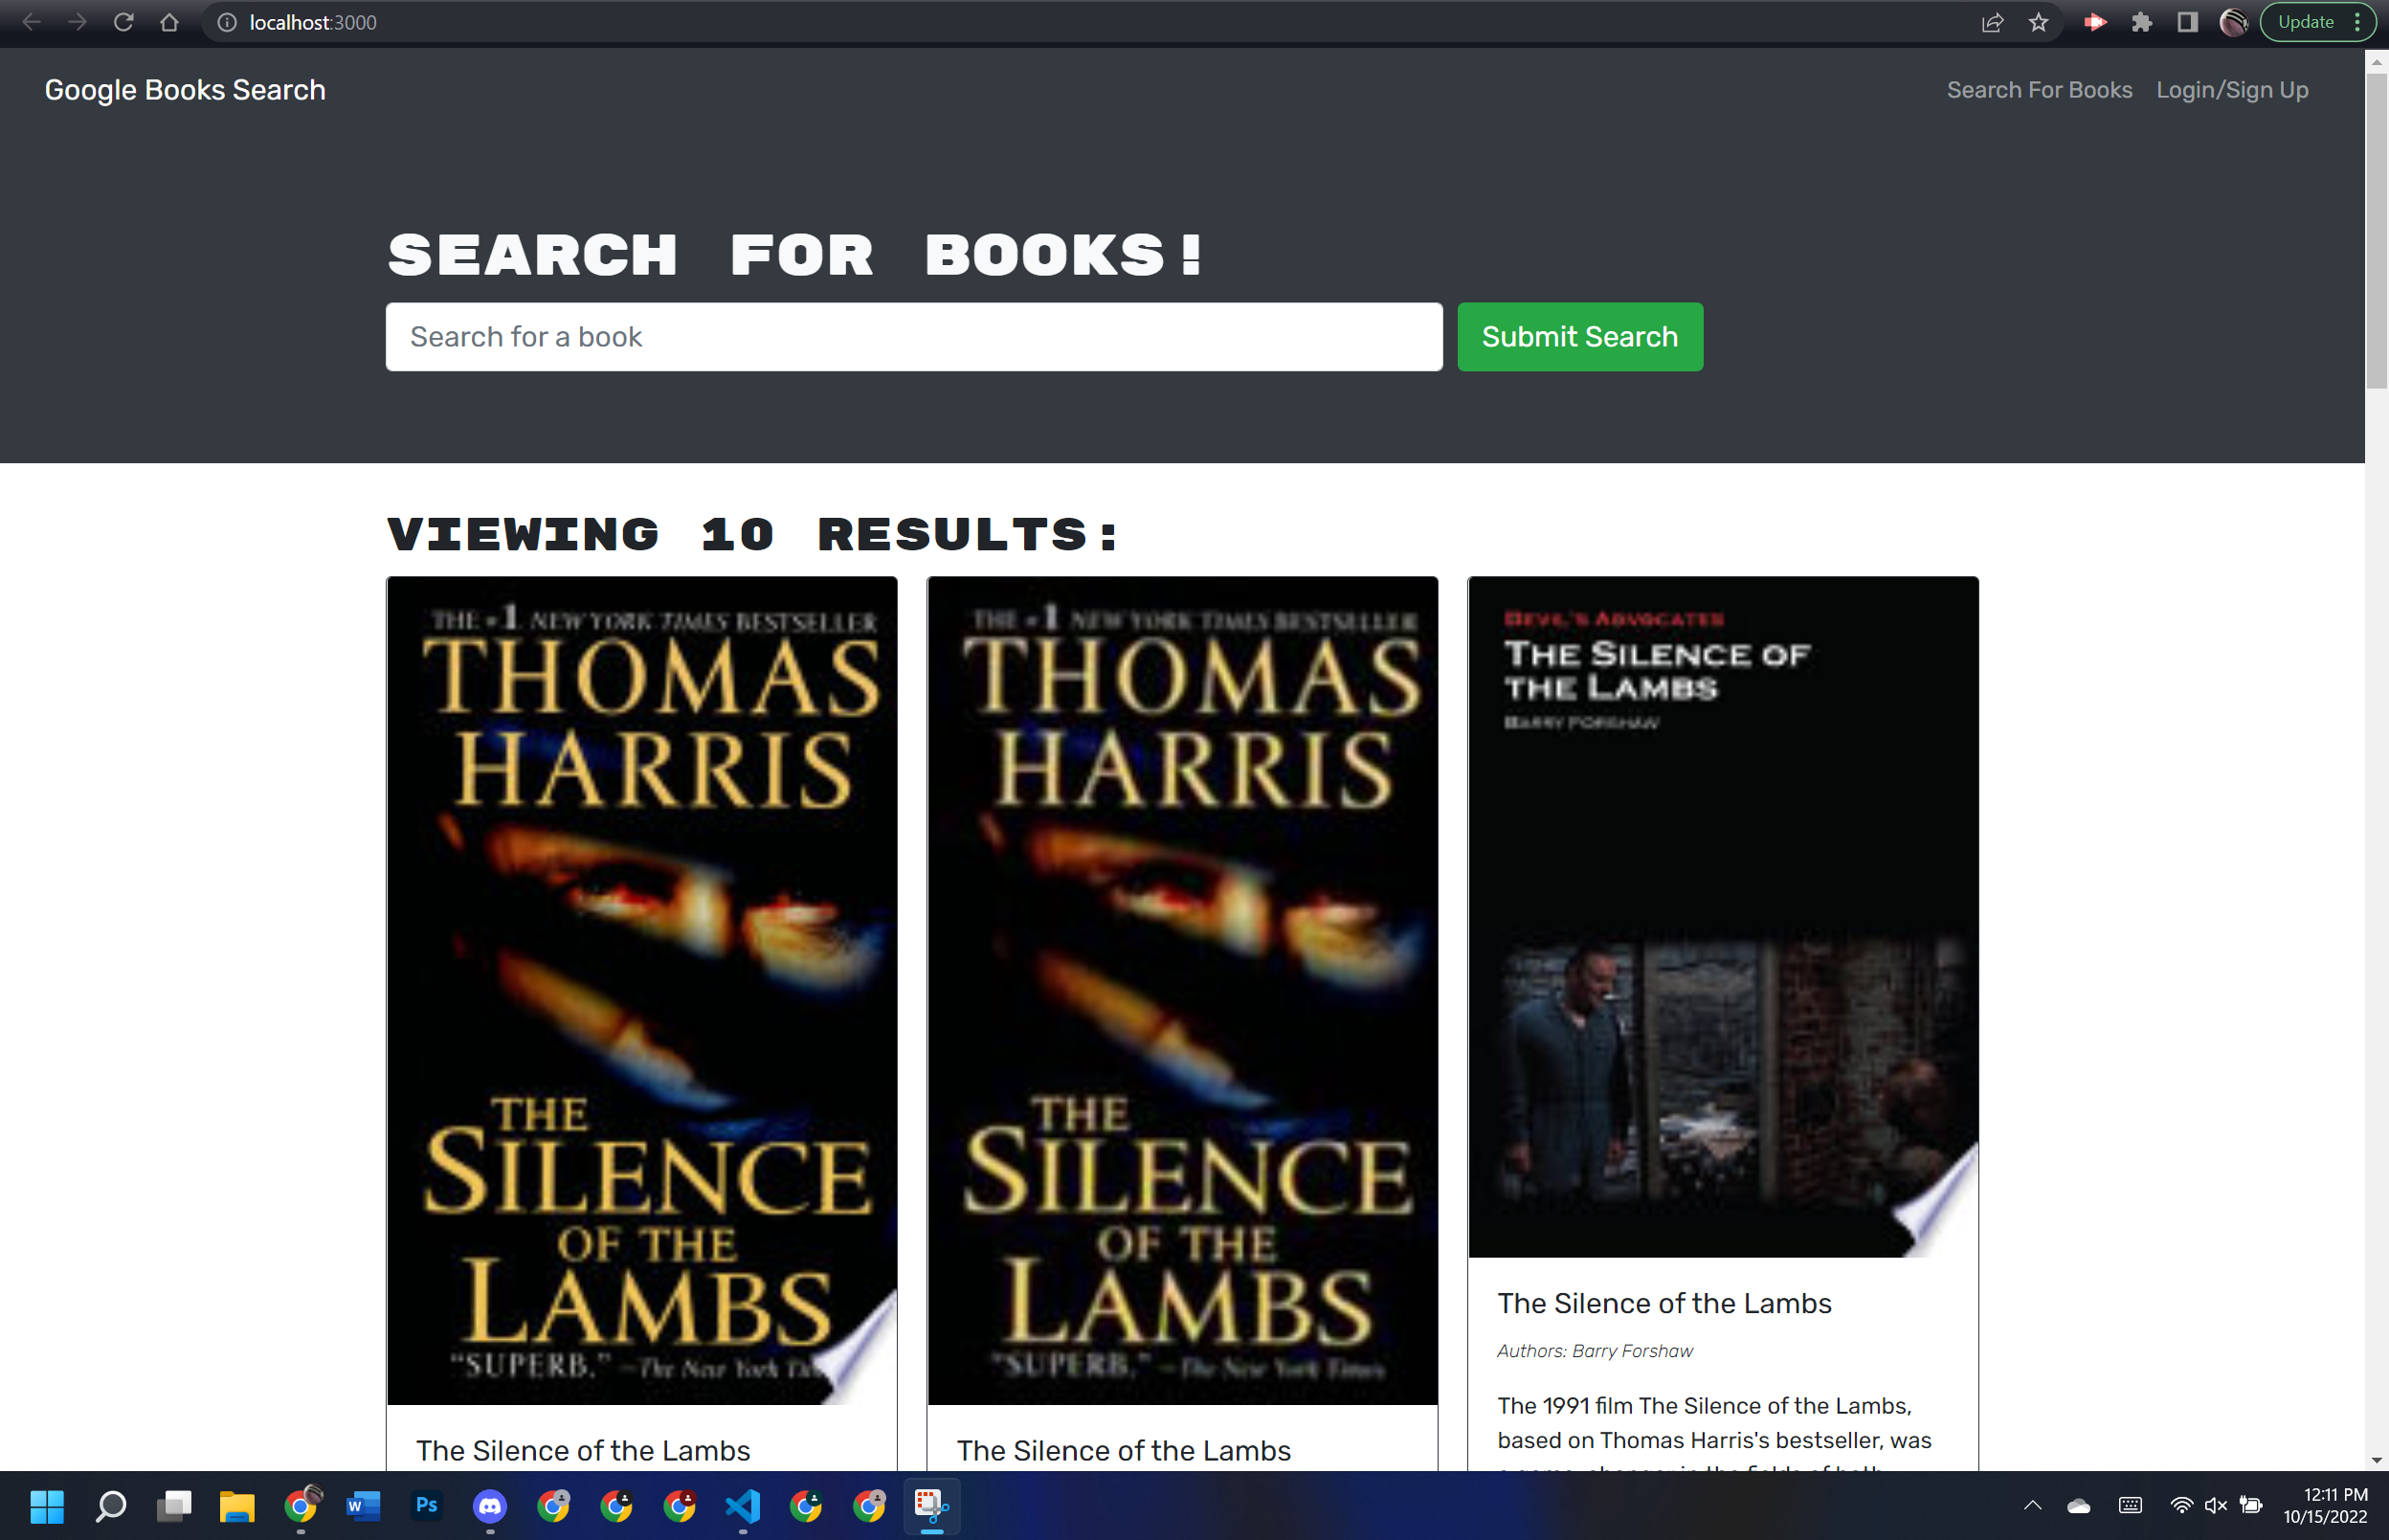
Task: Select the Search For Books navigation item
Action: click(x=2039, y=89)
